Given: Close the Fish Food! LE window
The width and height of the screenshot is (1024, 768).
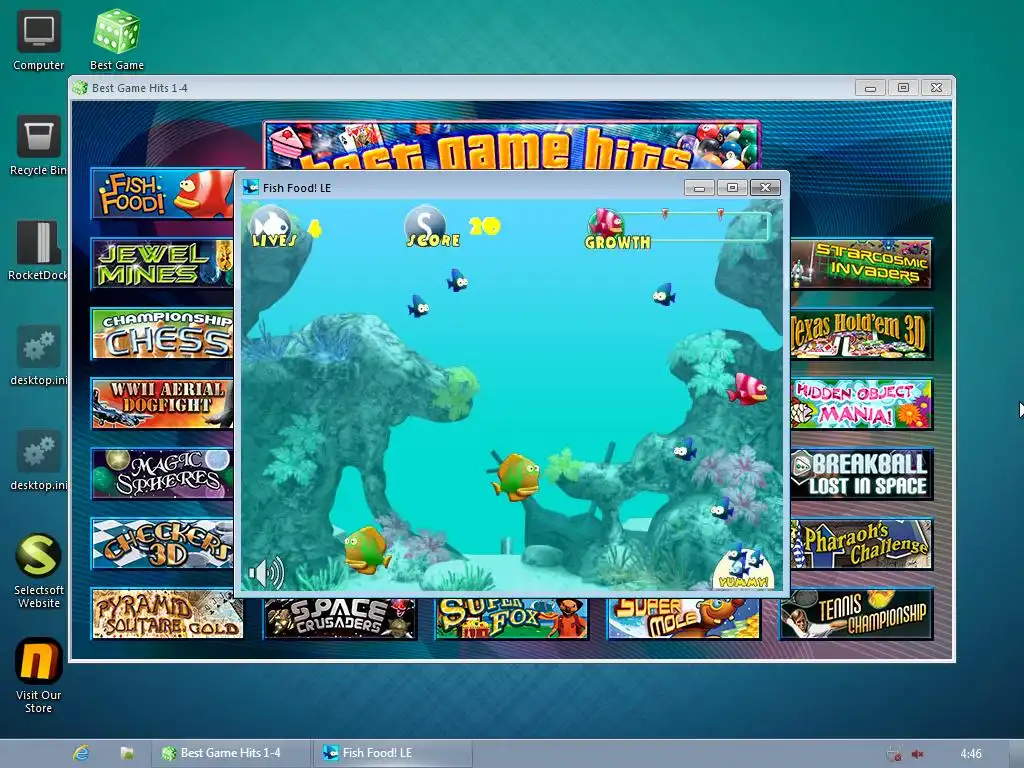Looking at the screenshot, I should tap(765, 188).
